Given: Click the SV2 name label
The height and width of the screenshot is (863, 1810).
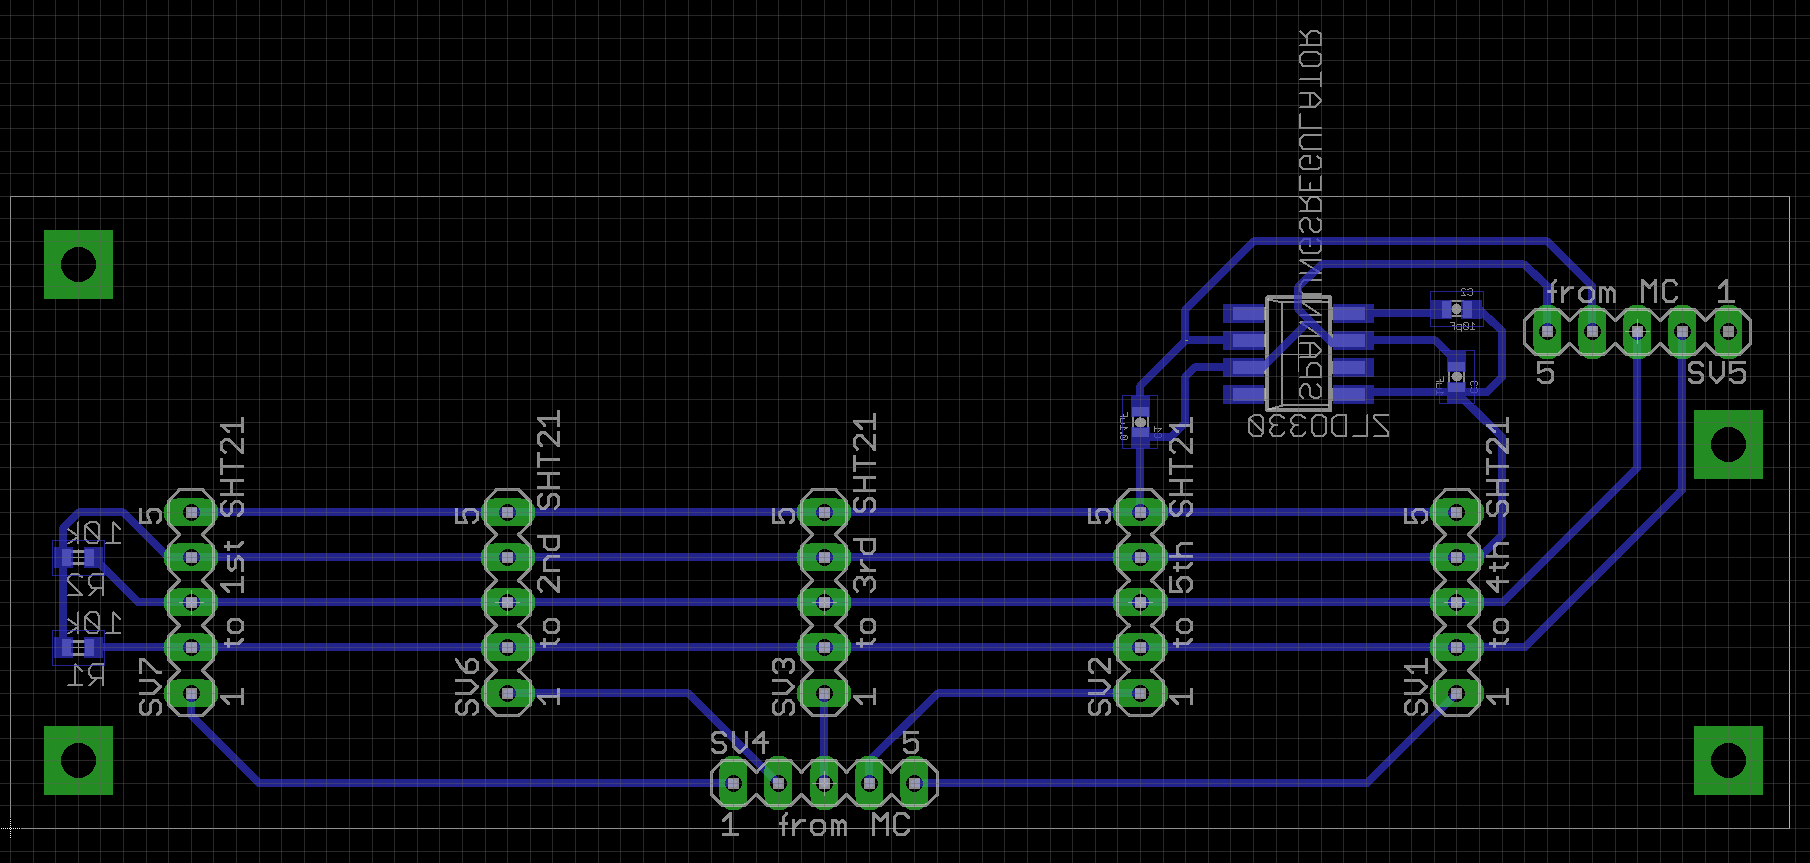Looking at the screenshot, I should tap(1100, 687).
